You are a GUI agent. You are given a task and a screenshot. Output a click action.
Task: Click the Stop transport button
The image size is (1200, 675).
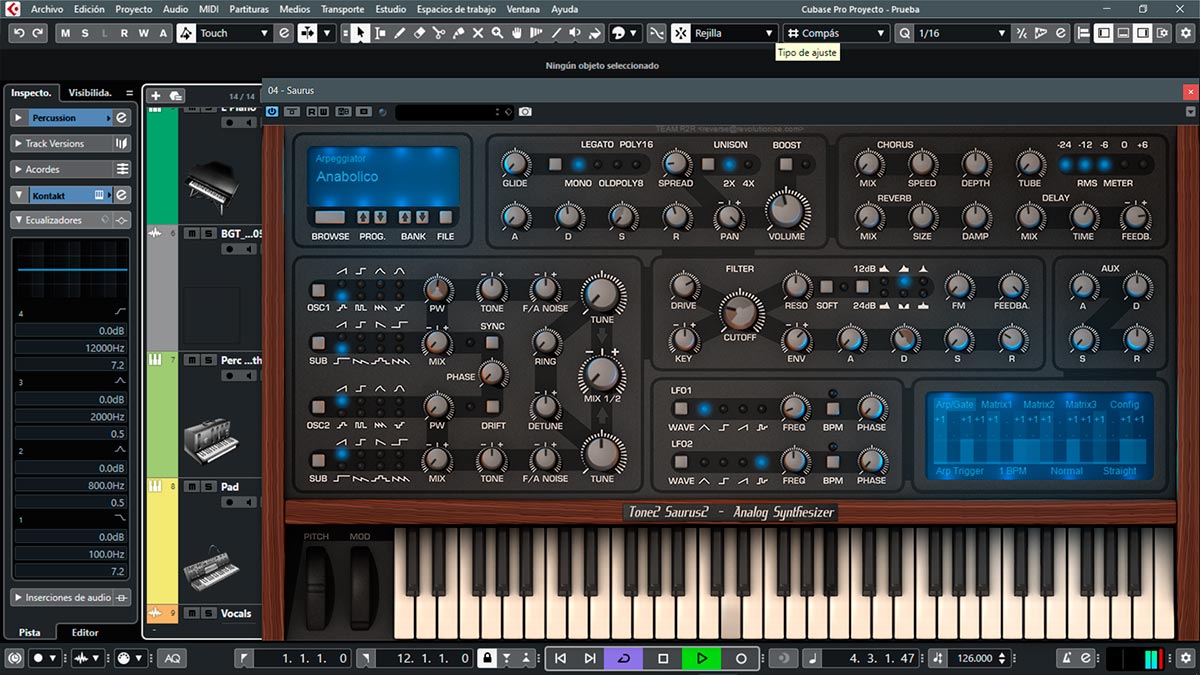663,658
